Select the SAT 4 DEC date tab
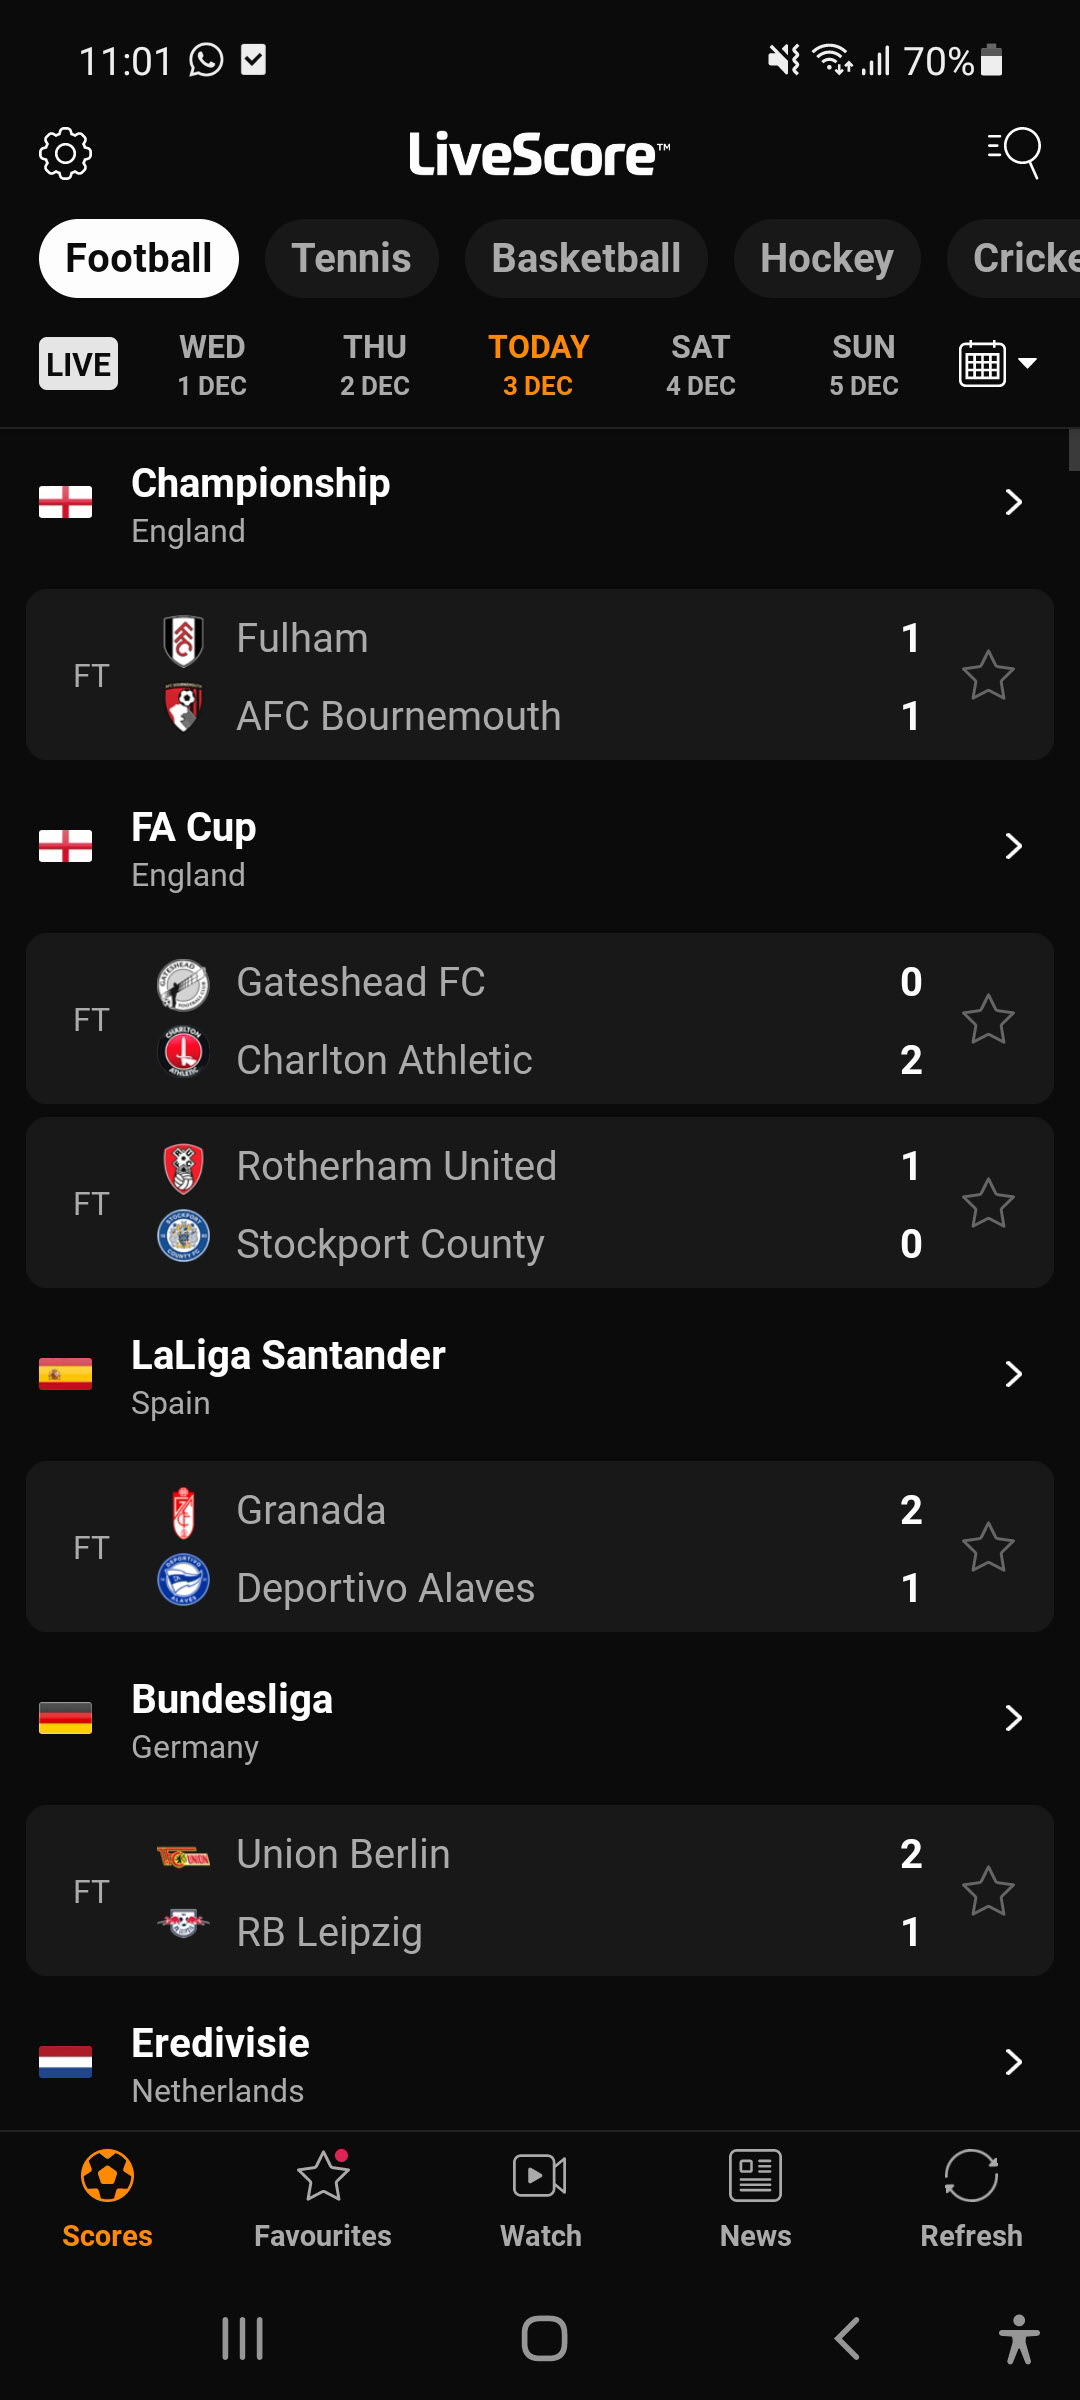1080x2400 pixels. (700, 365)
